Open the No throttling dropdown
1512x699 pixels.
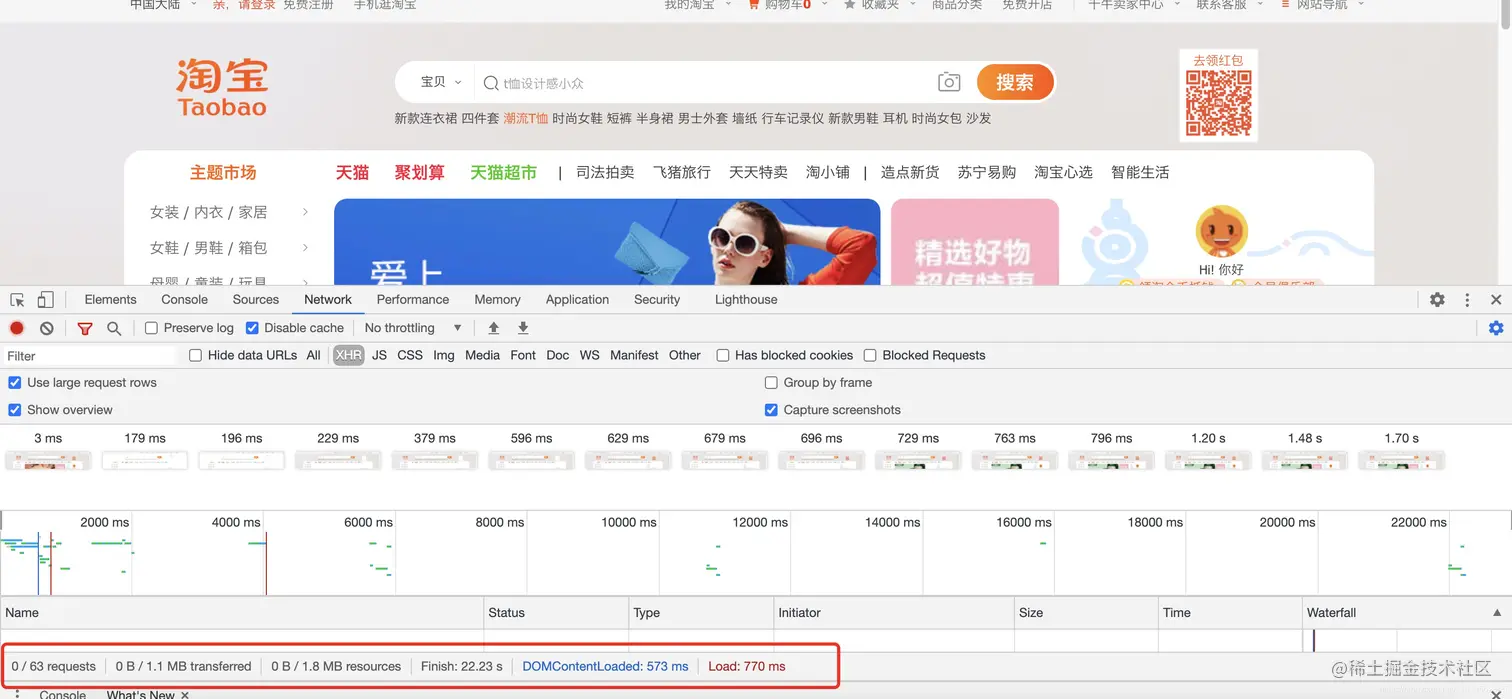[x=413, y=328]
